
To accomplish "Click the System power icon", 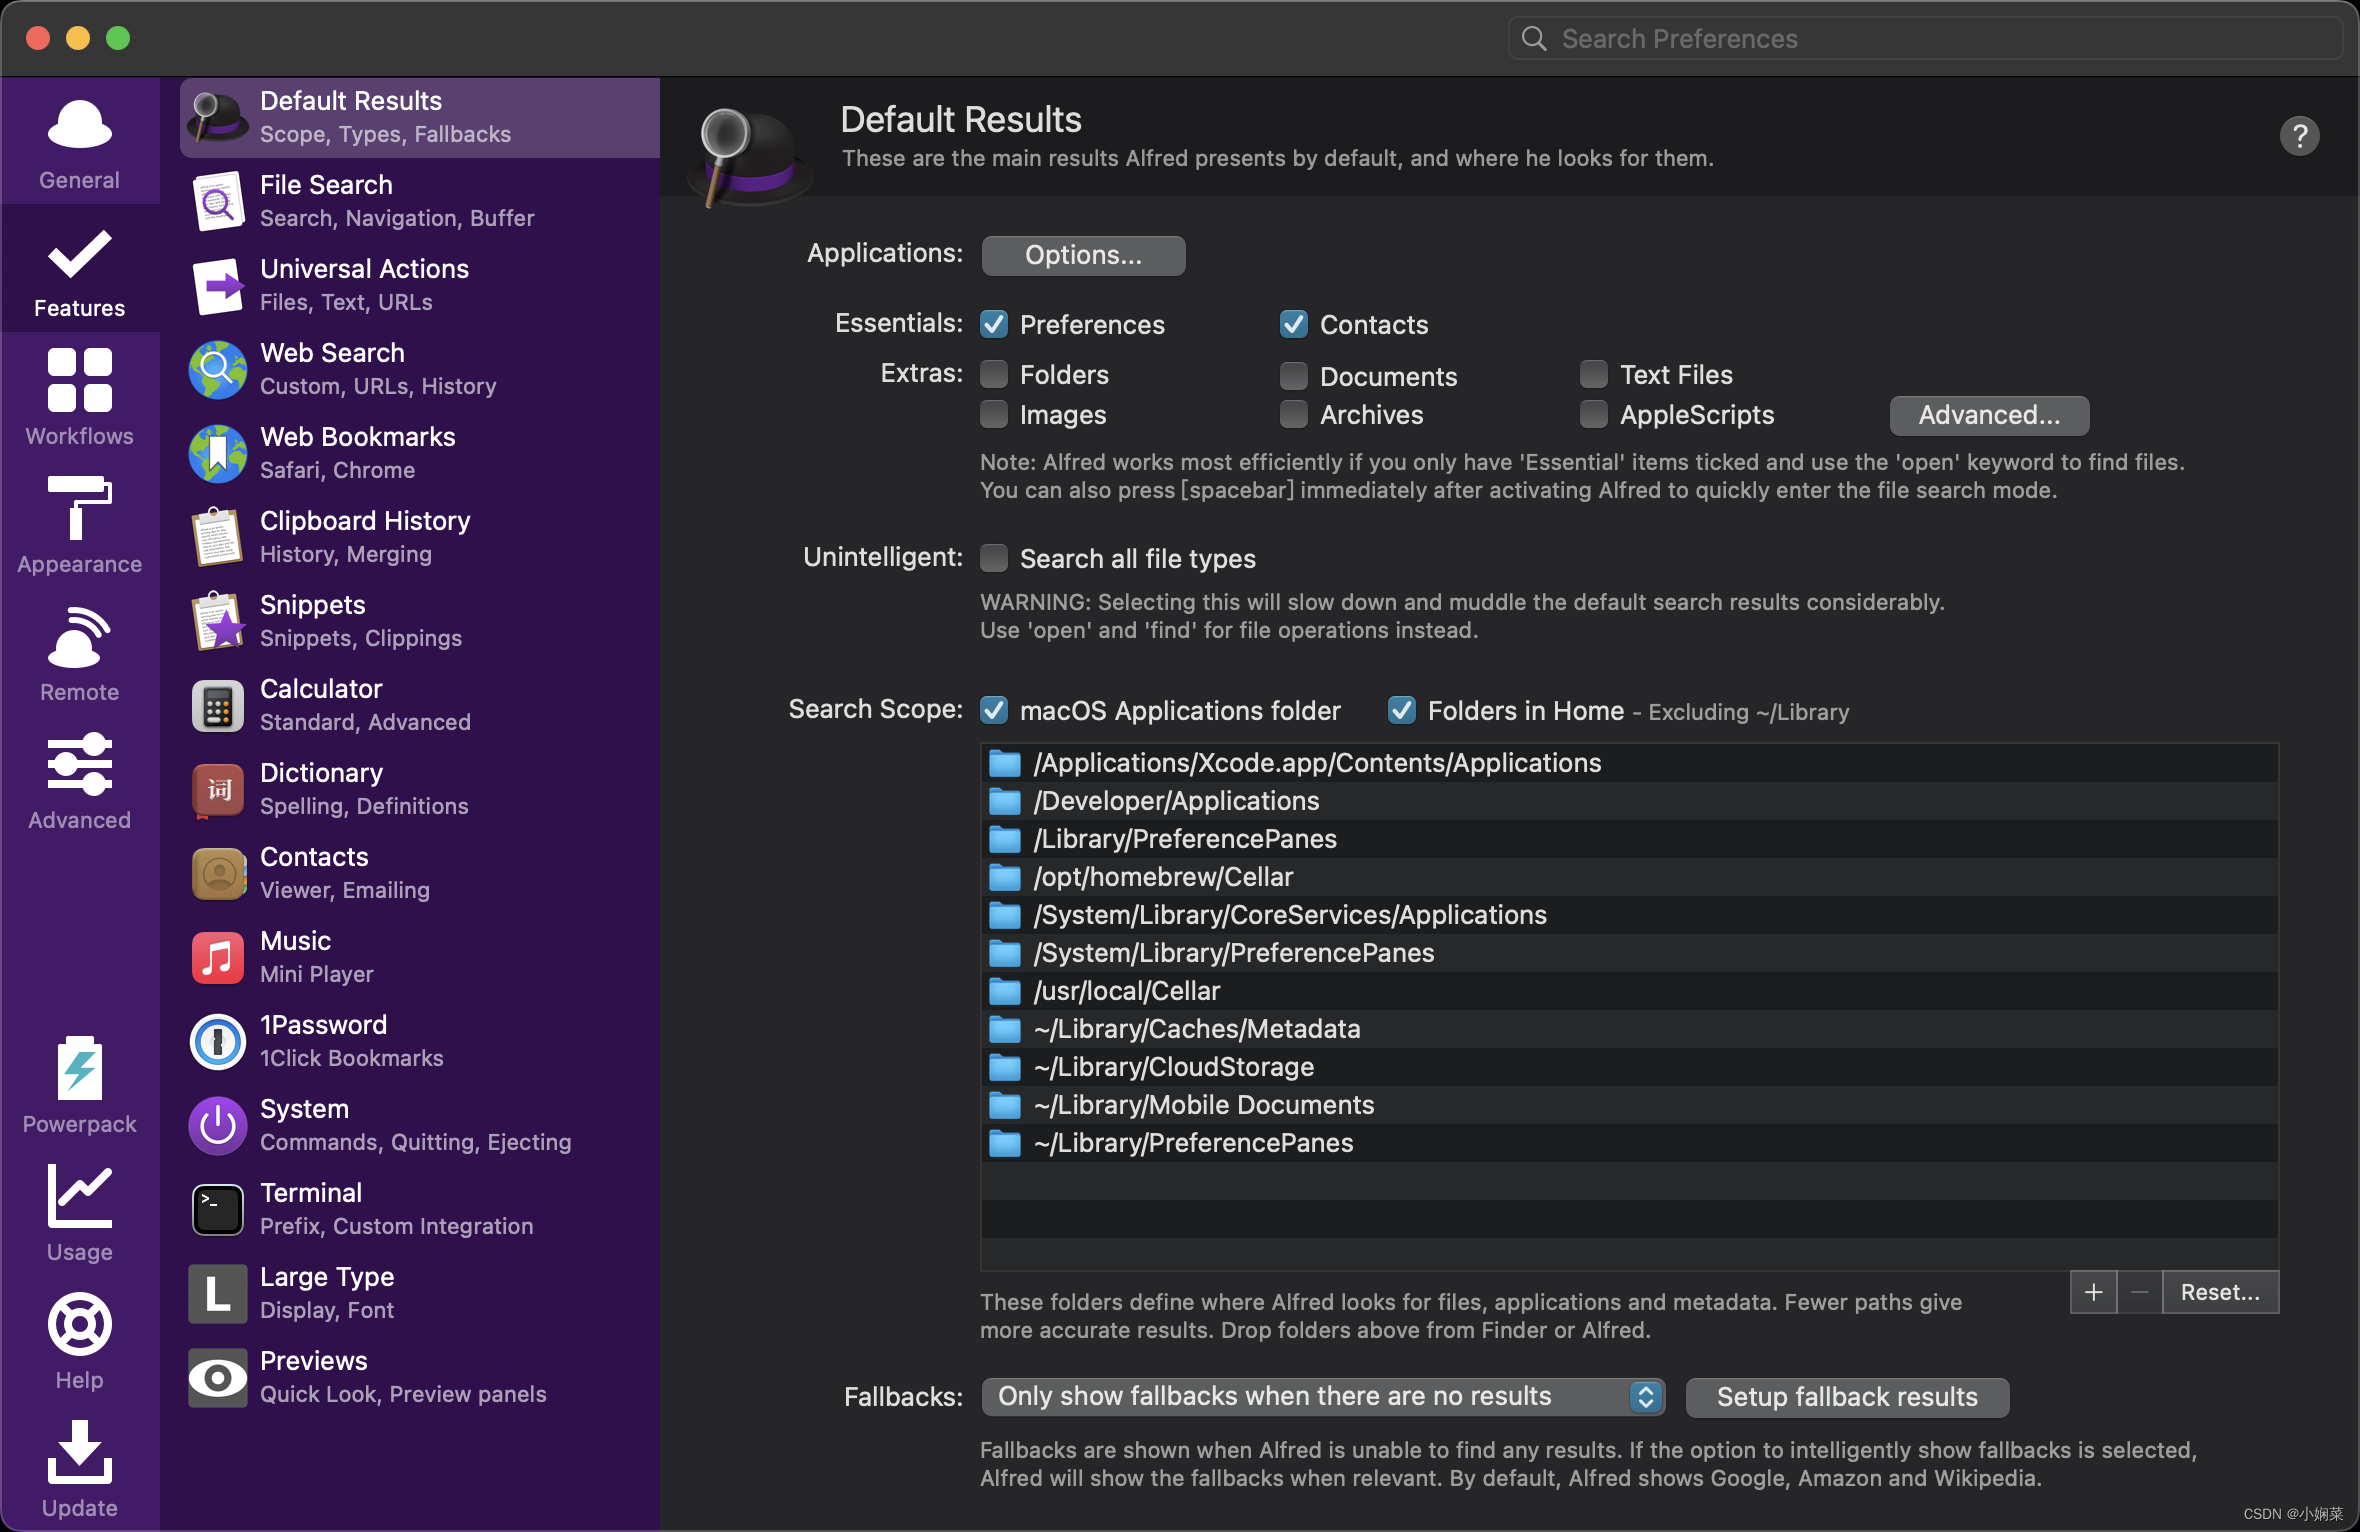I will pyautogui.click(x=218, y=1126).
